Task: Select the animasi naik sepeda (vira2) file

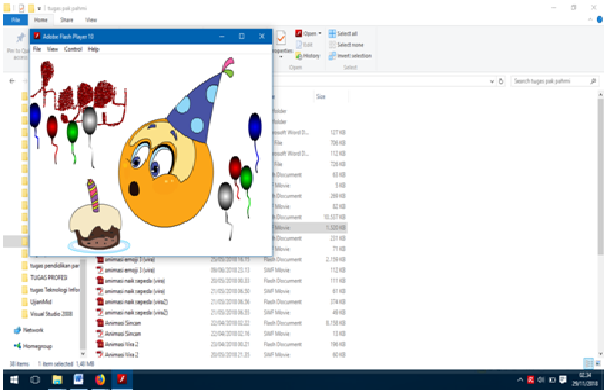Action: point(136,302)
